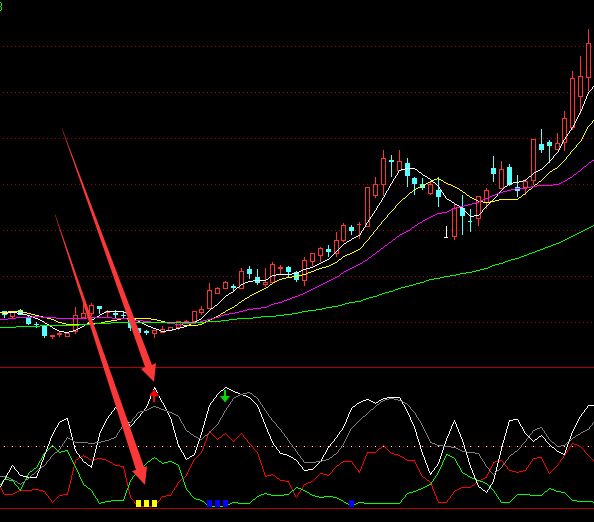
Task: Click the red up-arrow buy signal marker
Action: (x=154, y=395)
